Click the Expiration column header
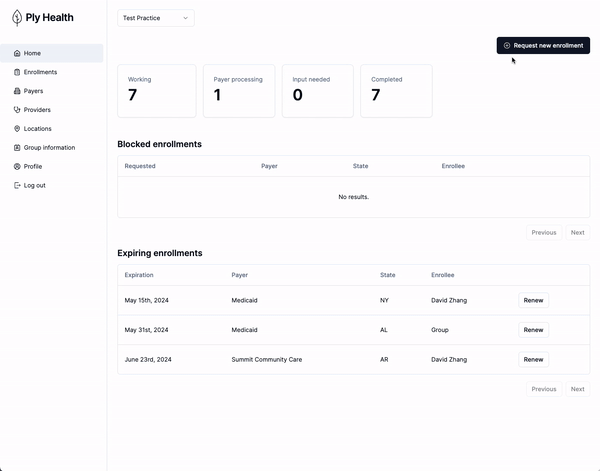 (139, 275)
